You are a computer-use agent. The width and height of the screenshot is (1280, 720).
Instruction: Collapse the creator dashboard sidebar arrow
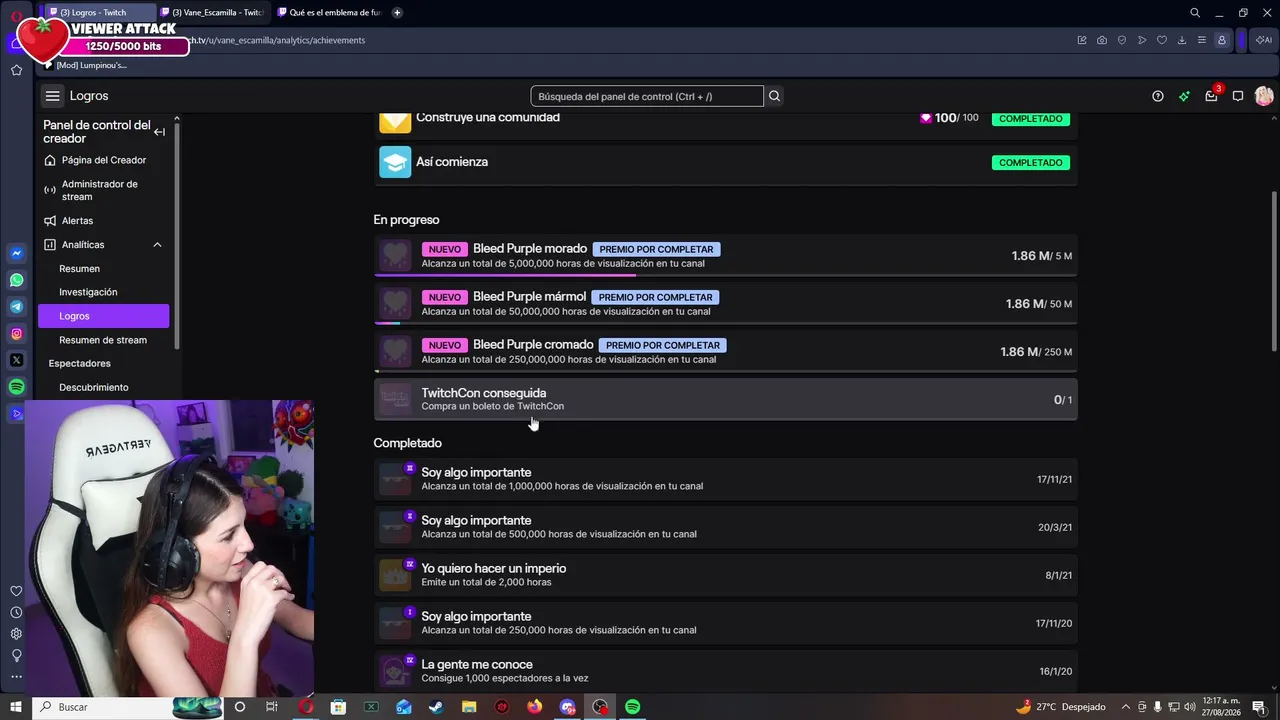click(x=159, y=132)
